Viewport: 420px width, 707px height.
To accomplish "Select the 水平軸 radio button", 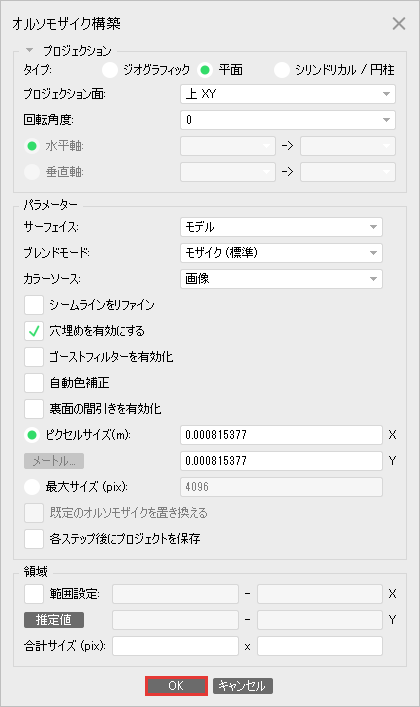I will tap(32, 146).
